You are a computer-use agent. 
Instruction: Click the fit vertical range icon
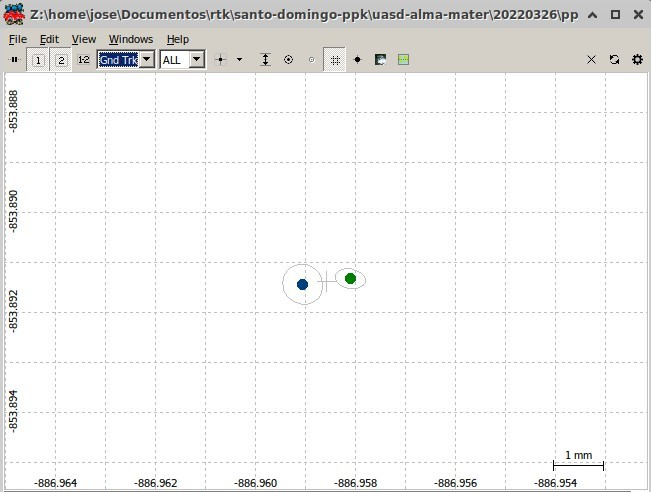tap(265, 60)
